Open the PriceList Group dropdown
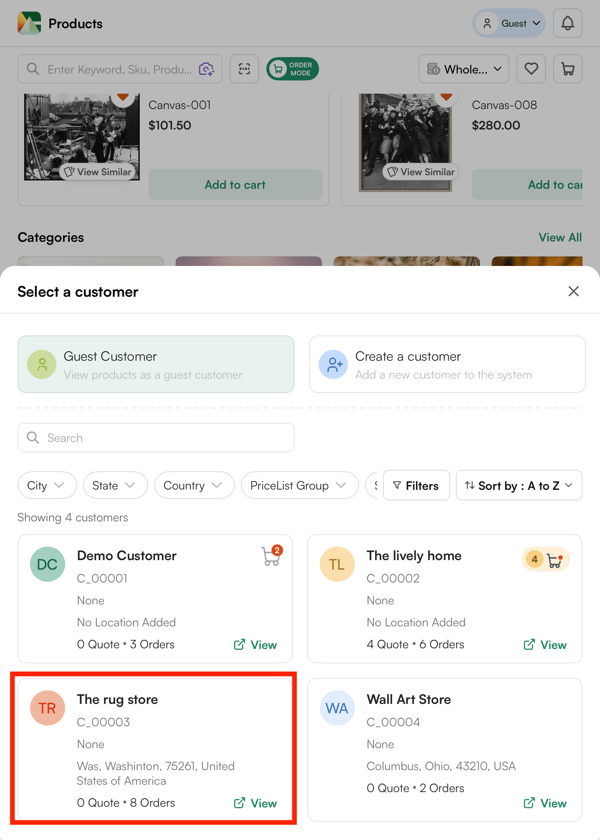 [299, 485]
